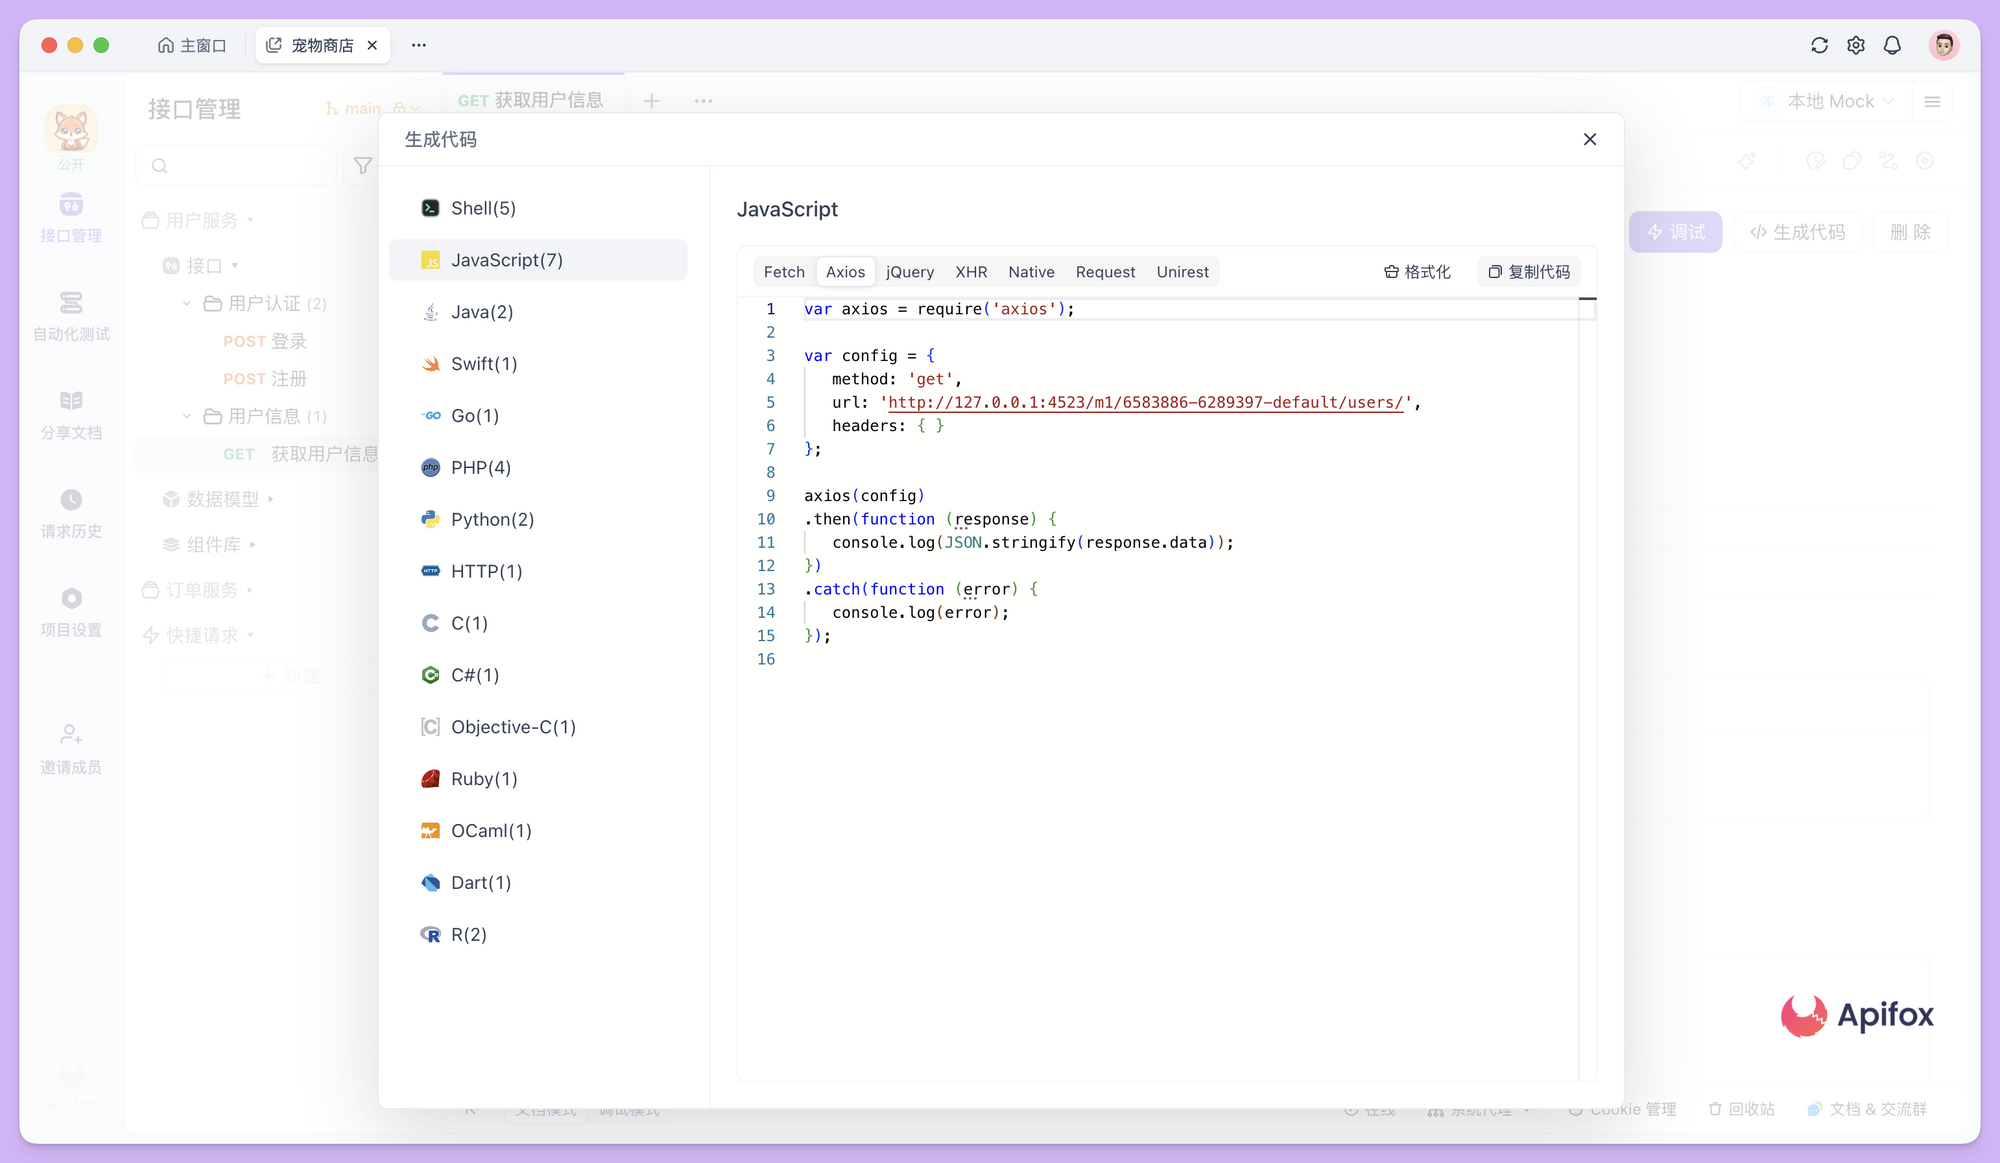Open the settings gear icon
2000x1163 pixels.
coord(1855,45)
